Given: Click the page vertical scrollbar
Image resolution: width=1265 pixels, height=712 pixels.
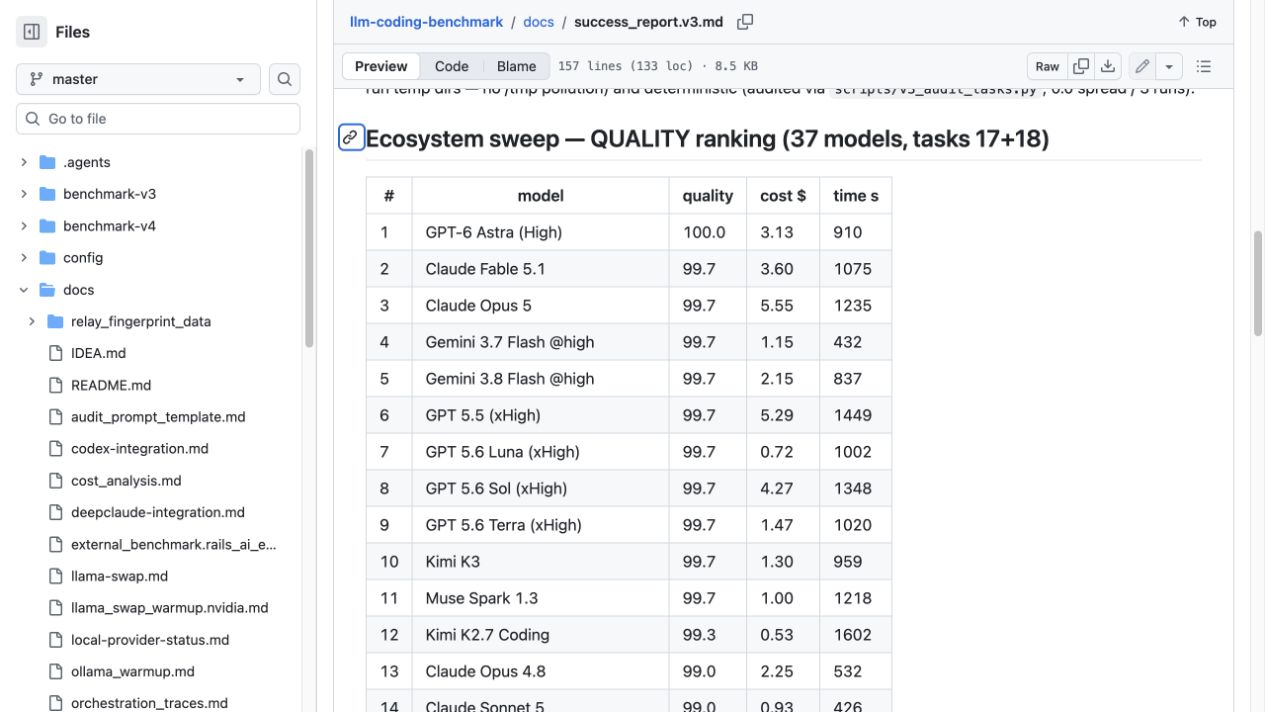Looking at the screenshot, I should coord(1258,283).
